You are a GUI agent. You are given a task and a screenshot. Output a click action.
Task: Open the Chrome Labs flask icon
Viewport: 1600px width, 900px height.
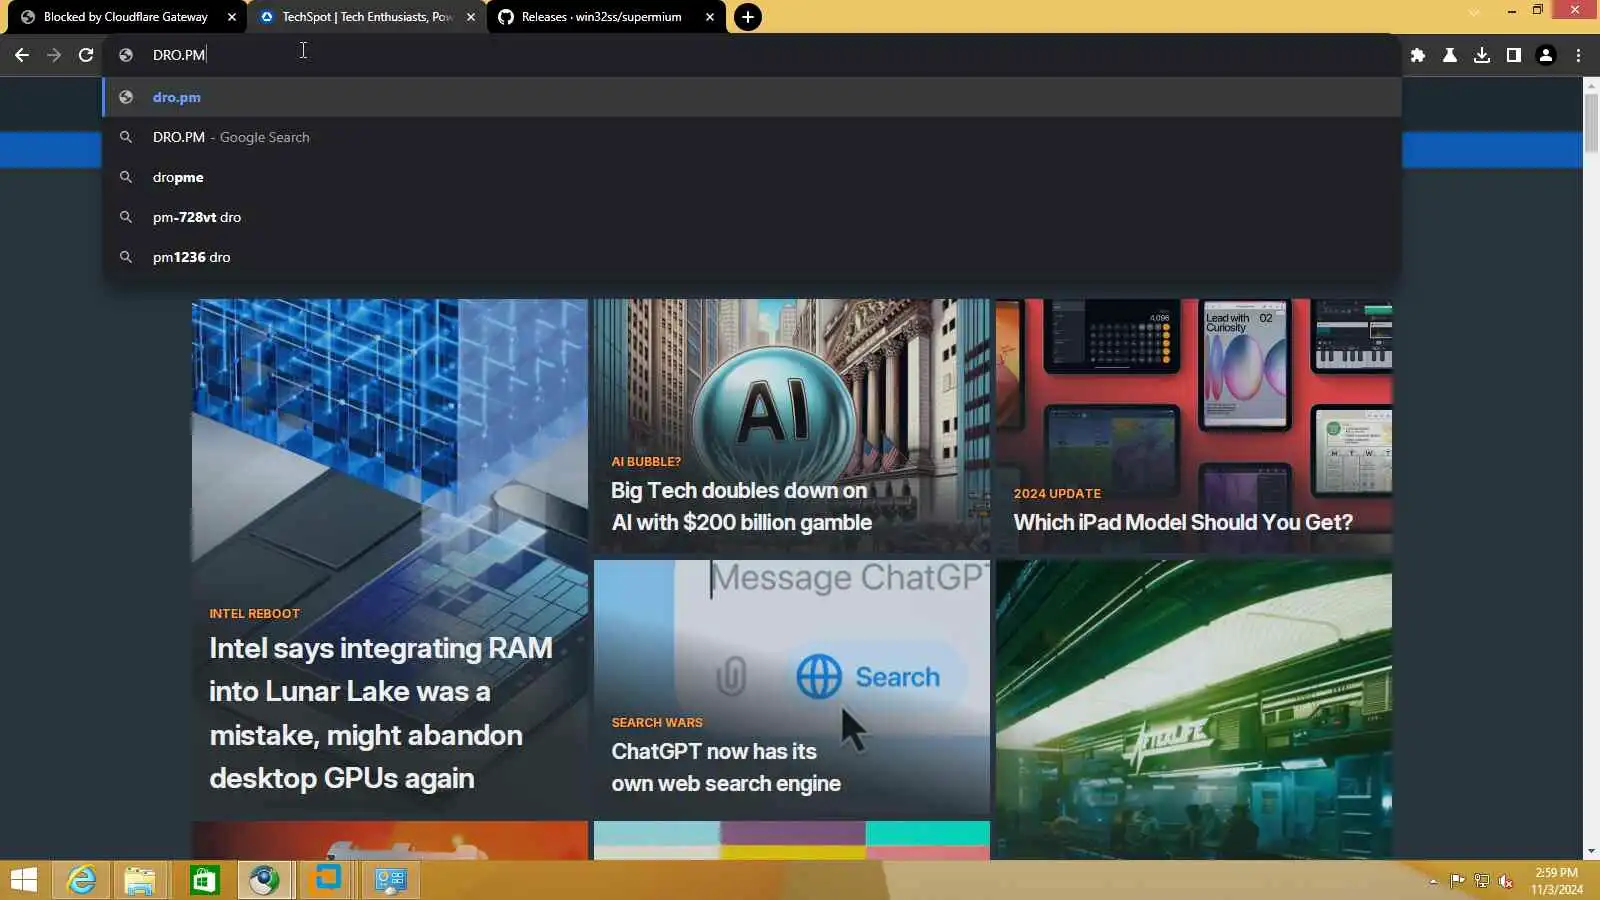[x=1450, y=55]
